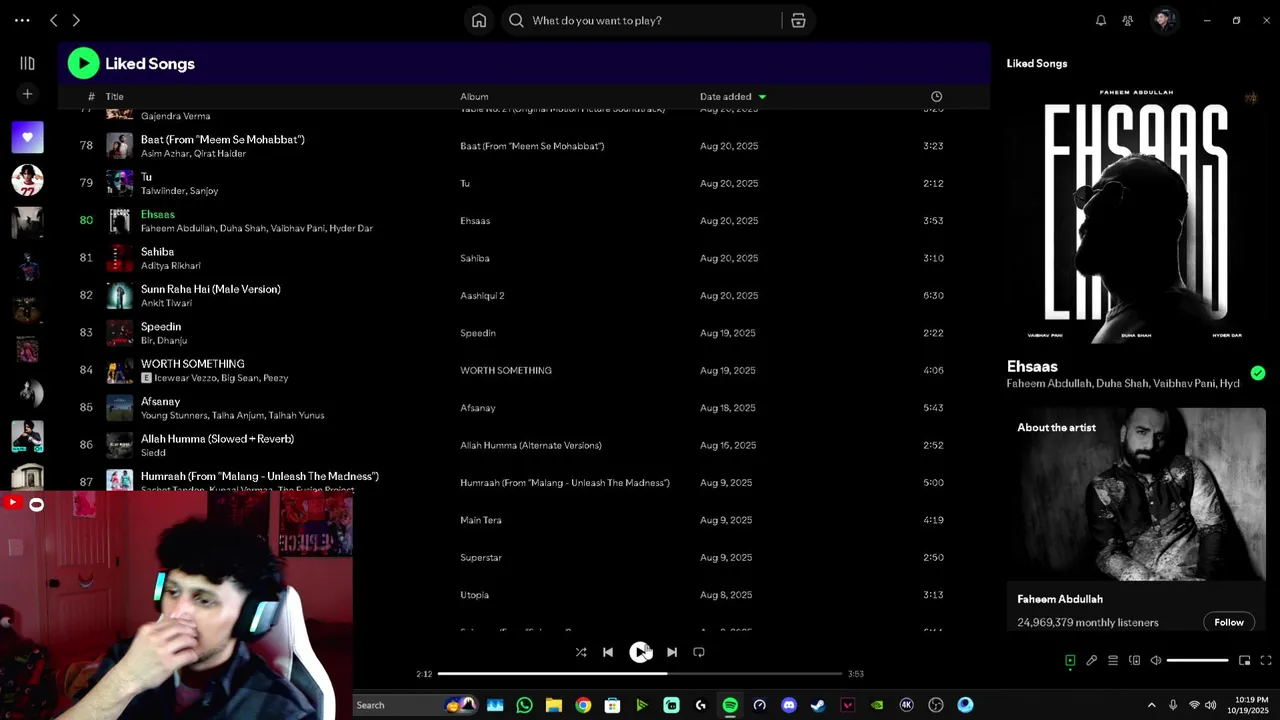1280x720 pixels.
Task: Open Connect to a device icon
Action: coord(1134,660)
